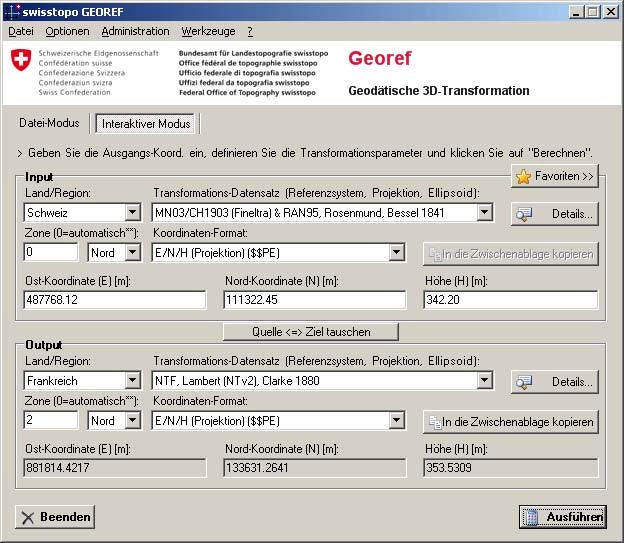Click the Swiss coat of arms logo

19,60
